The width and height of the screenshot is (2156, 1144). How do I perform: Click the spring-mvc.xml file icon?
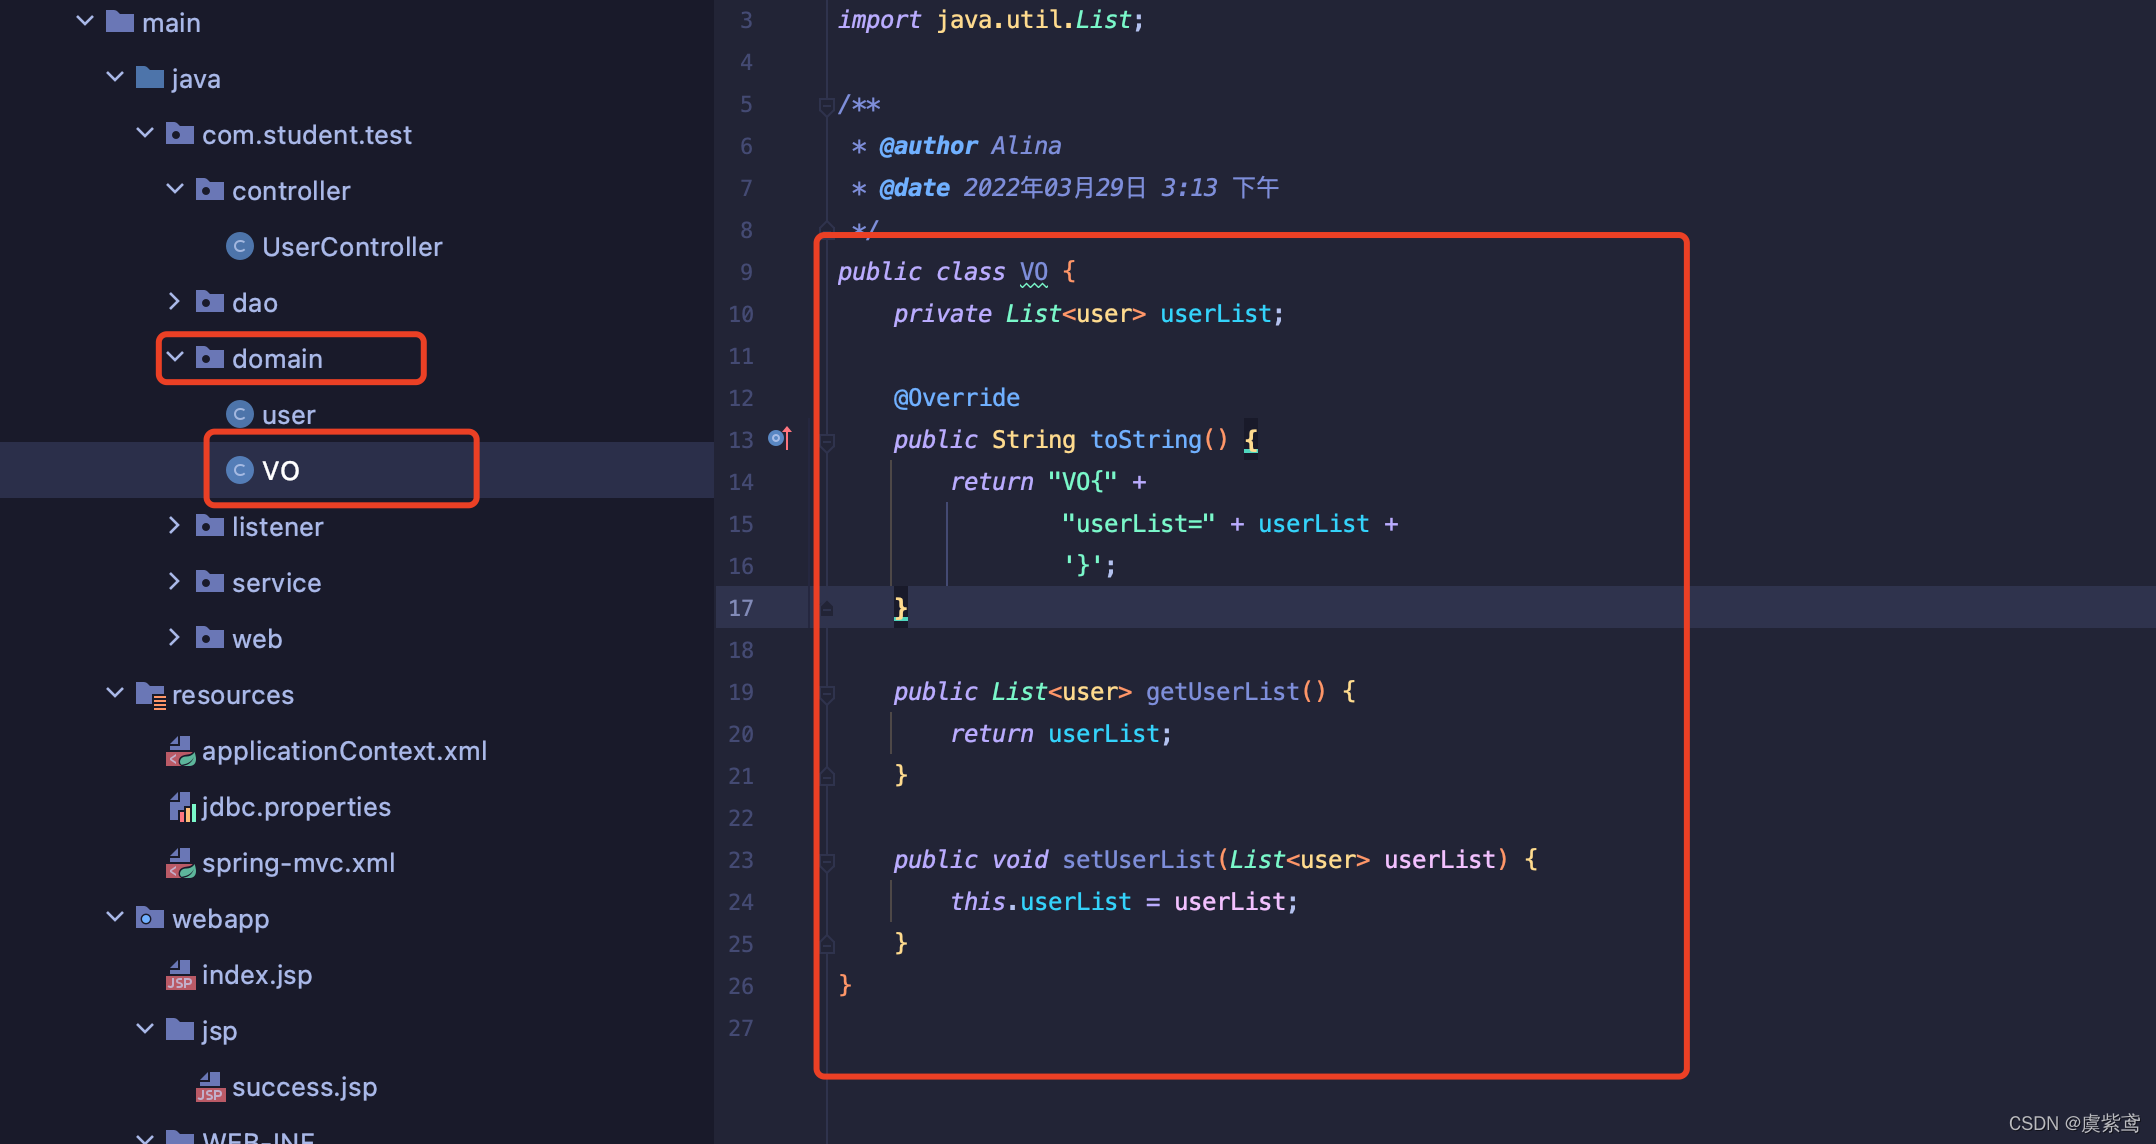pyautogui.click(x=180, y=863)
